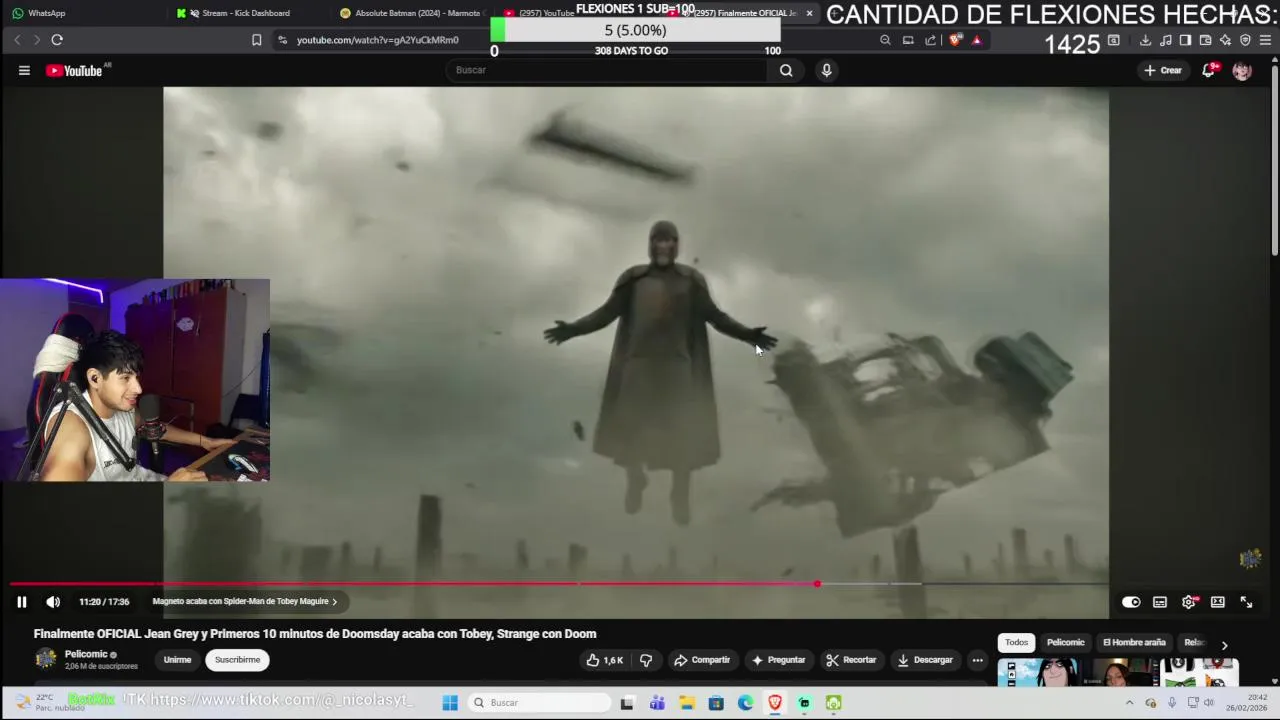Image resolution: width=1280 pixels, height=720 pixels.
Task: Click the taskbar Buscar search box
Action: point(540,703)
